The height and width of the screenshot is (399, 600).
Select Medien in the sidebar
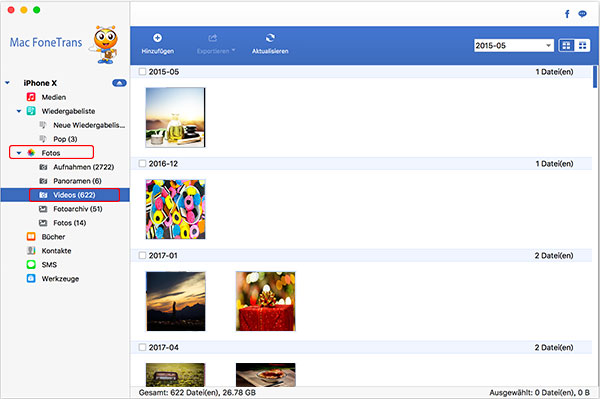coord(54,97)
